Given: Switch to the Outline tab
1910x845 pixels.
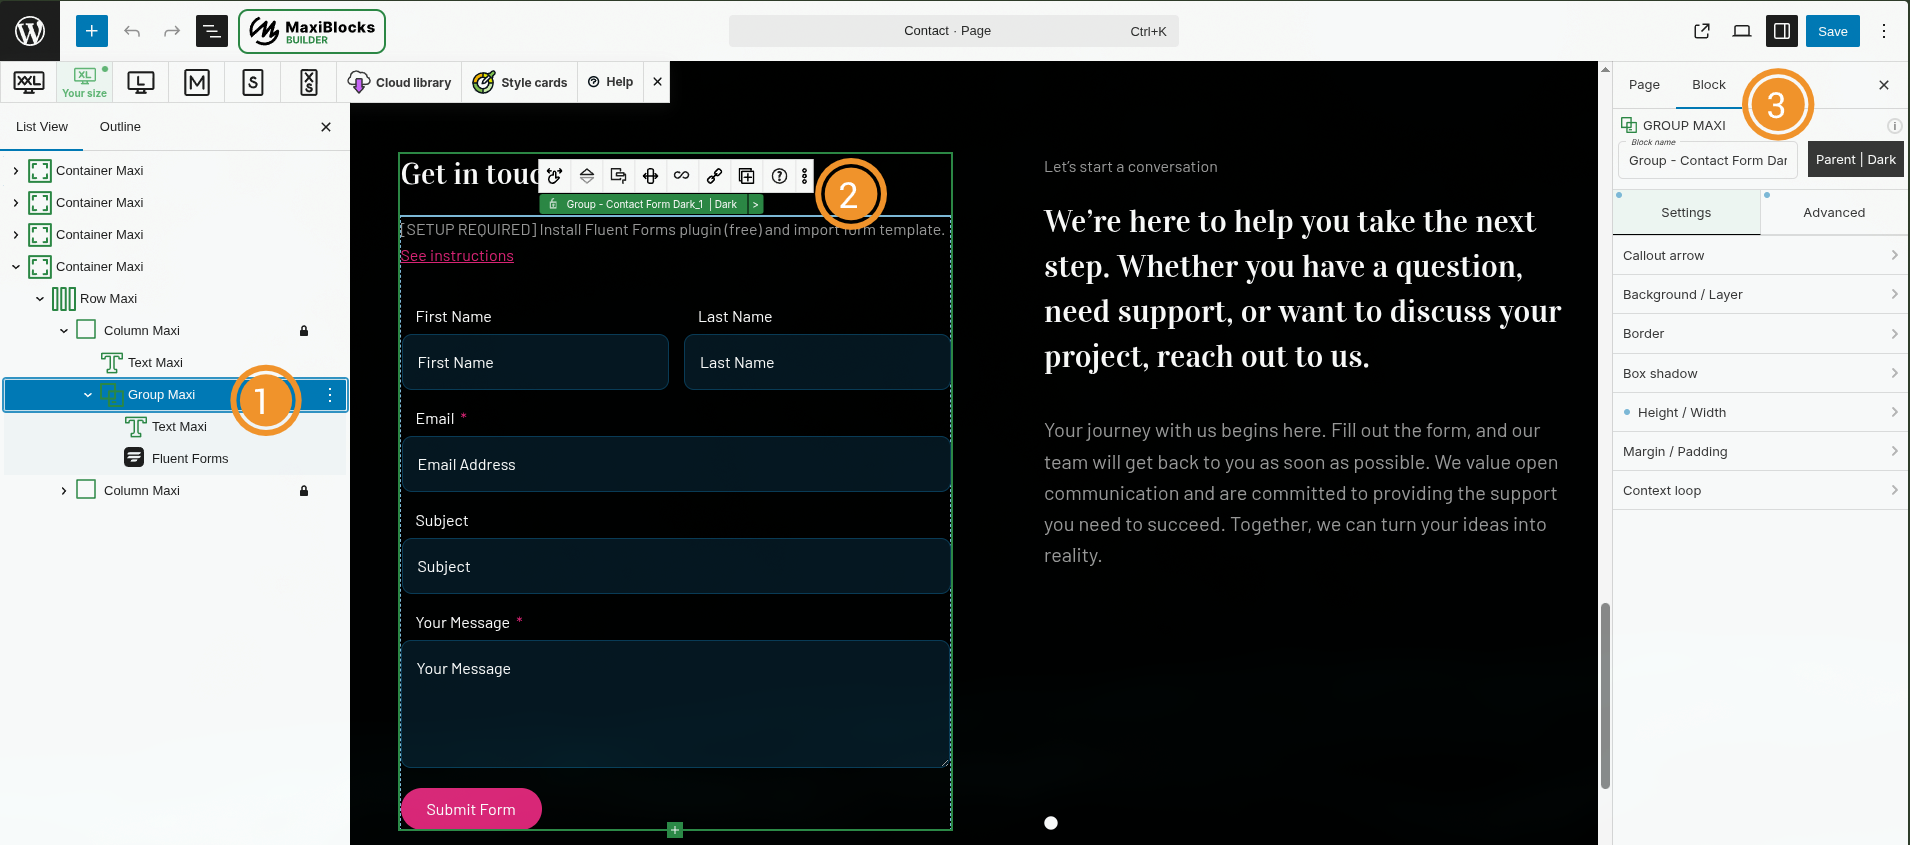Looking at the screenshot, I should (x=120, y=127).
